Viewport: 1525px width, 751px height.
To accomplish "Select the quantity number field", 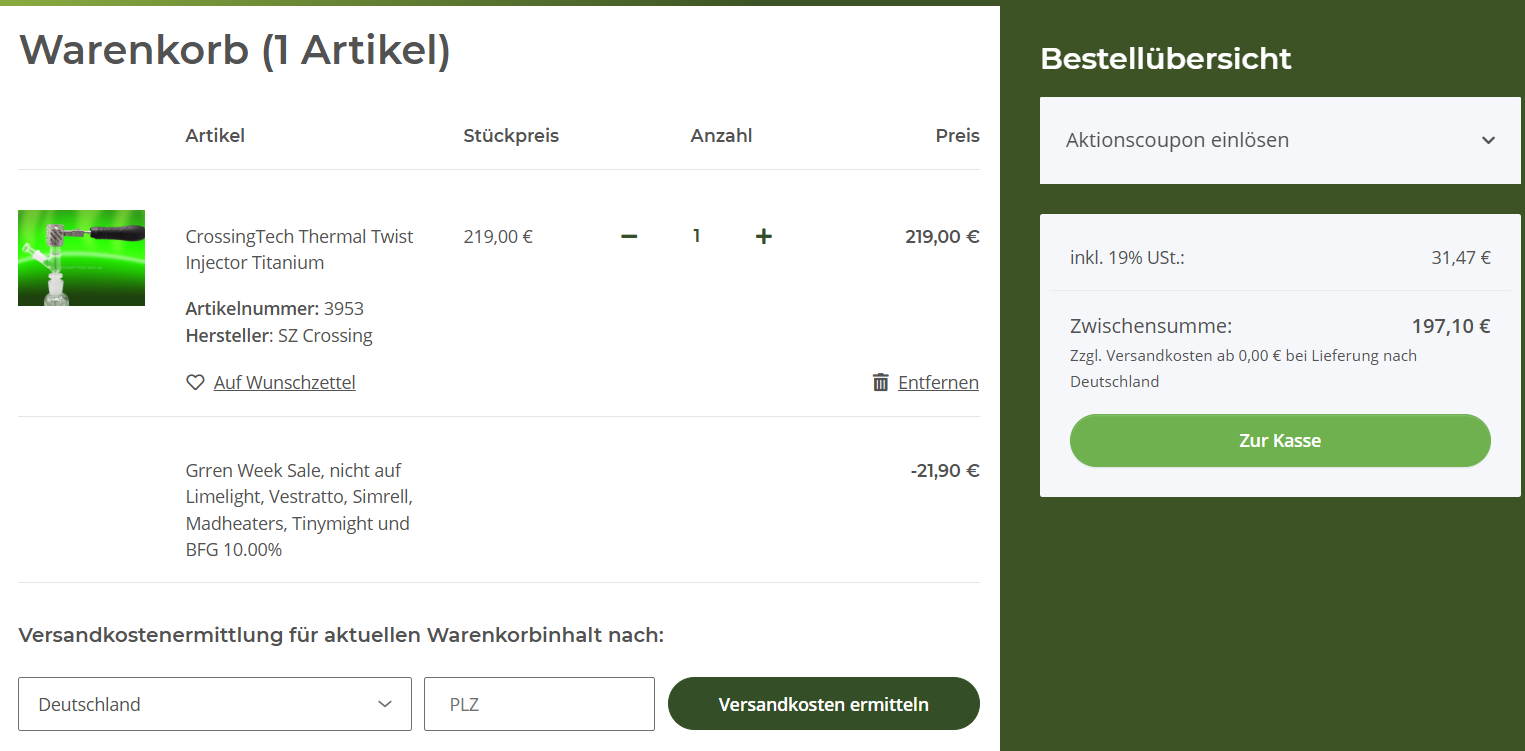I will coord(696,237).
